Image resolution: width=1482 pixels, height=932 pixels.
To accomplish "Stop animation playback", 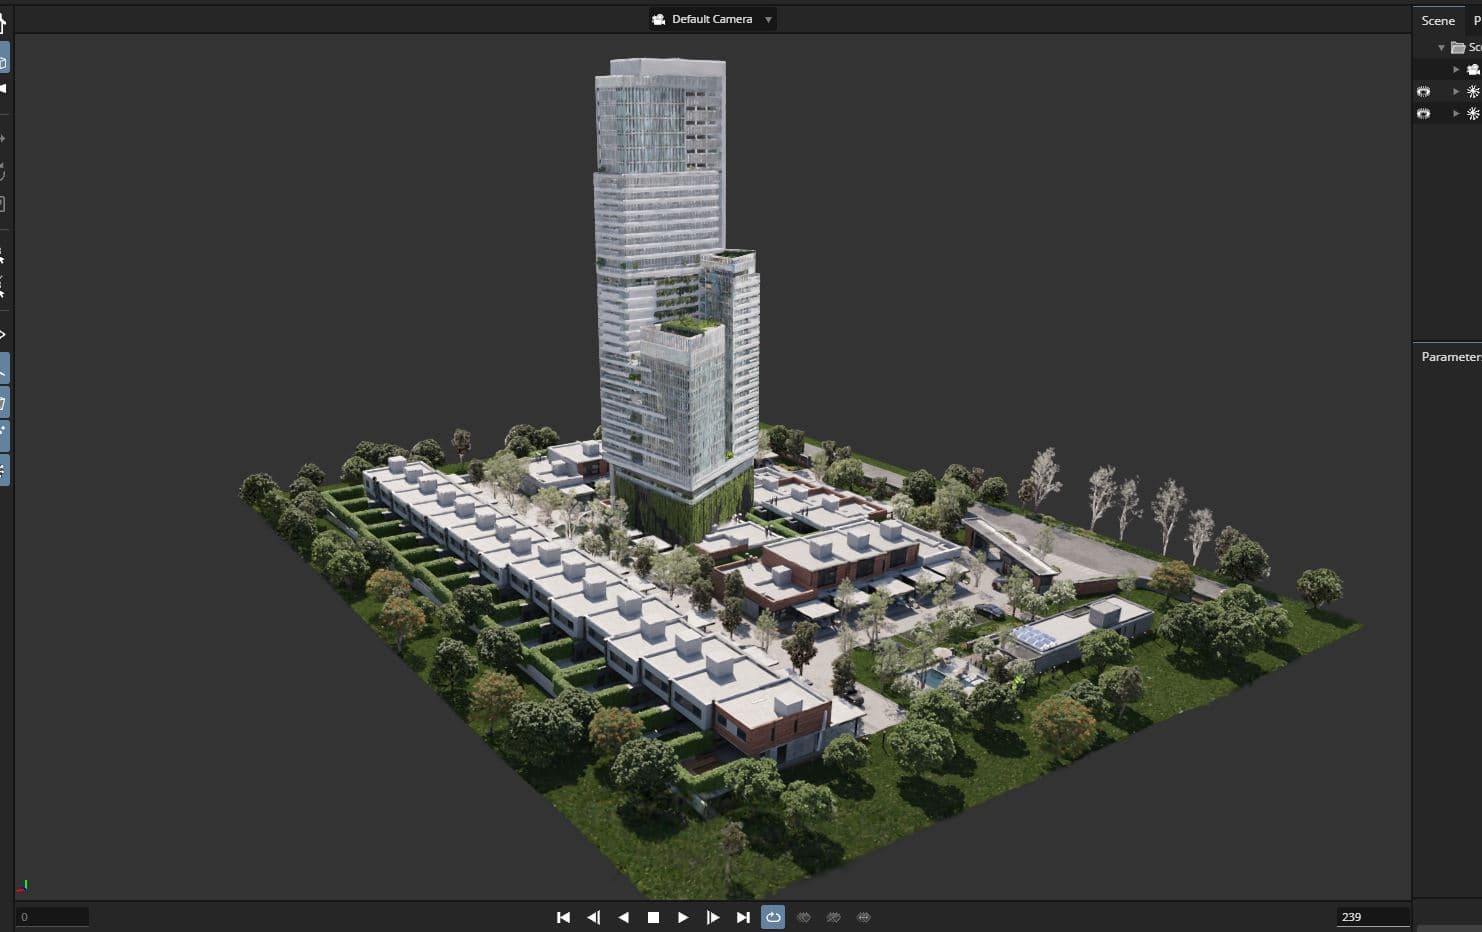I will pyautogui.click(x=653, y=917).
